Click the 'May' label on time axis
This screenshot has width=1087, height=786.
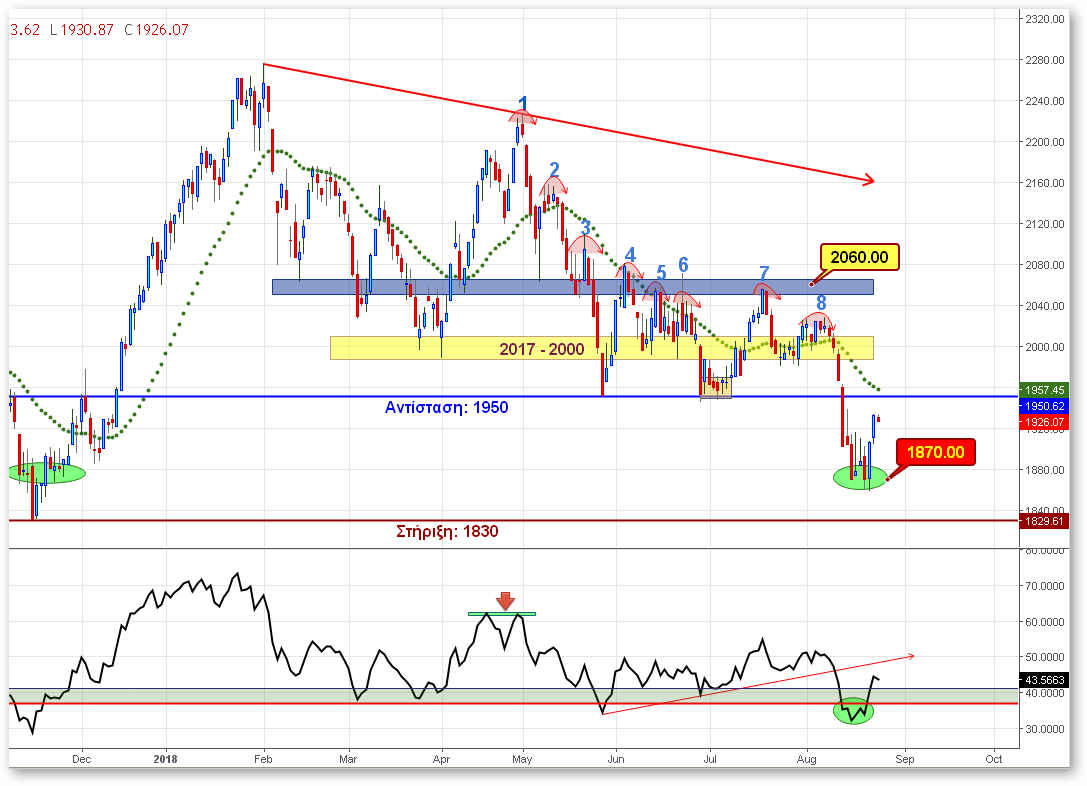point(522,759)
